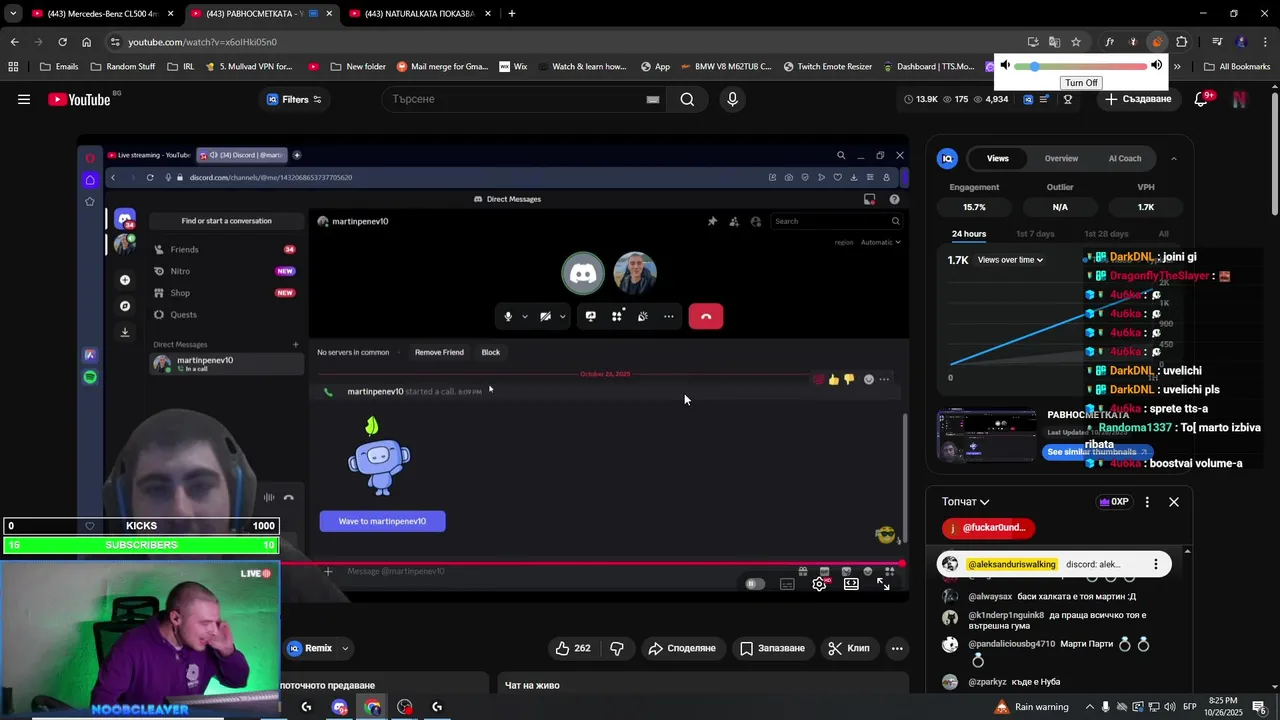The height and width of the screenshot is (720, 1280).
Task: Open video player settings gear
Action: pyautogui.click(x=819, y=584)
